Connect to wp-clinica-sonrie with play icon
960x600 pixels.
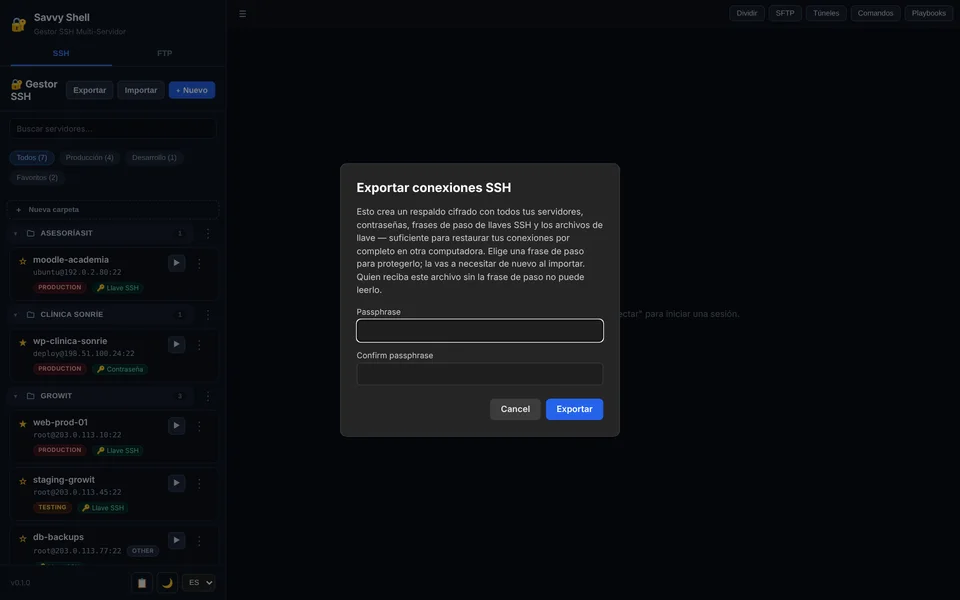tap(176, 344)
